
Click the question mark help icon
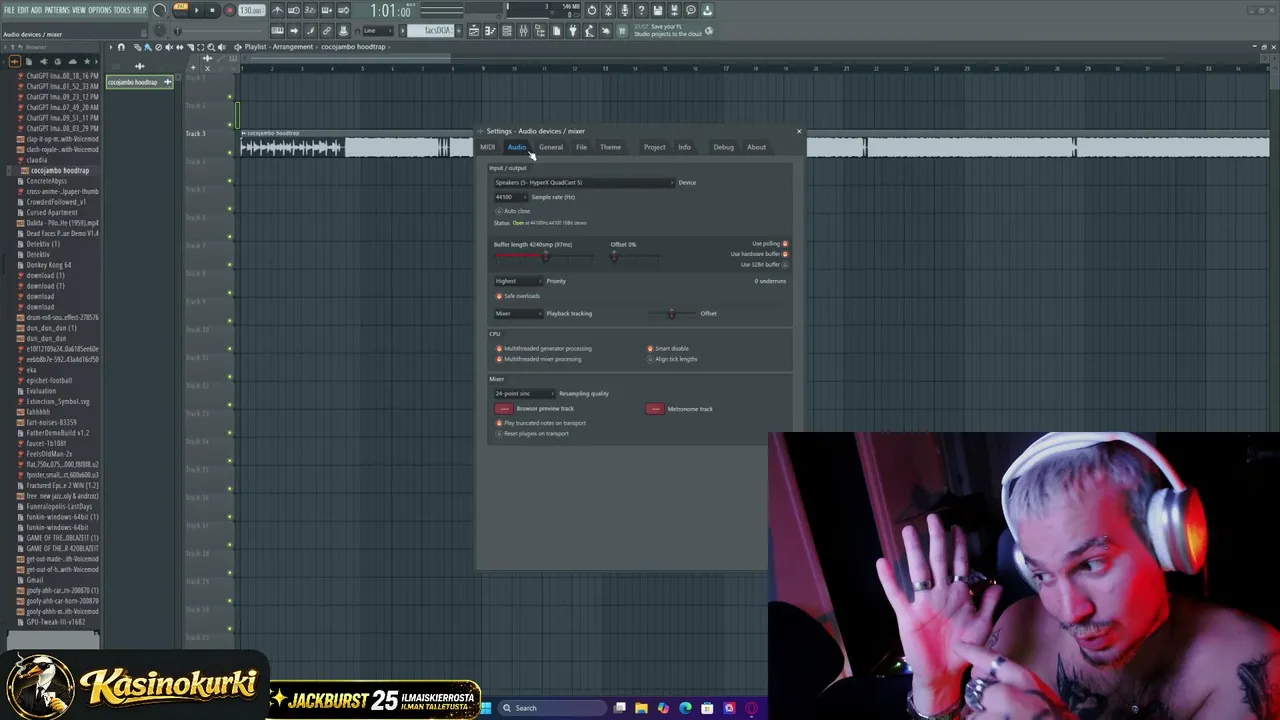coord(641,10)
